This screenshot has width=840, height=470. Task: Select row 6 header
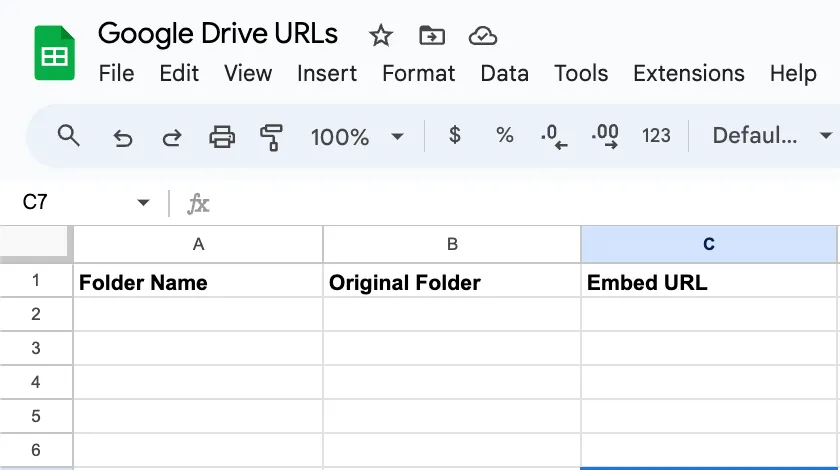[x=36, y=450]
